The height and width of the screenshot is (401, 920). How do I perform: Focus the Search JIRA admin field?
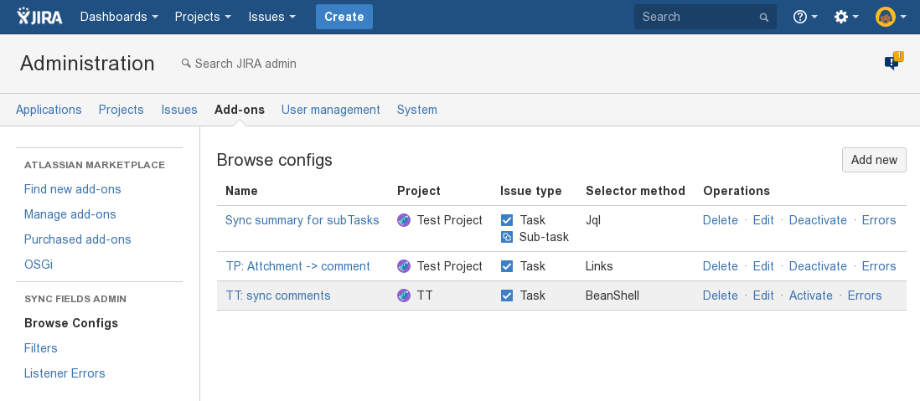point(245,63)
